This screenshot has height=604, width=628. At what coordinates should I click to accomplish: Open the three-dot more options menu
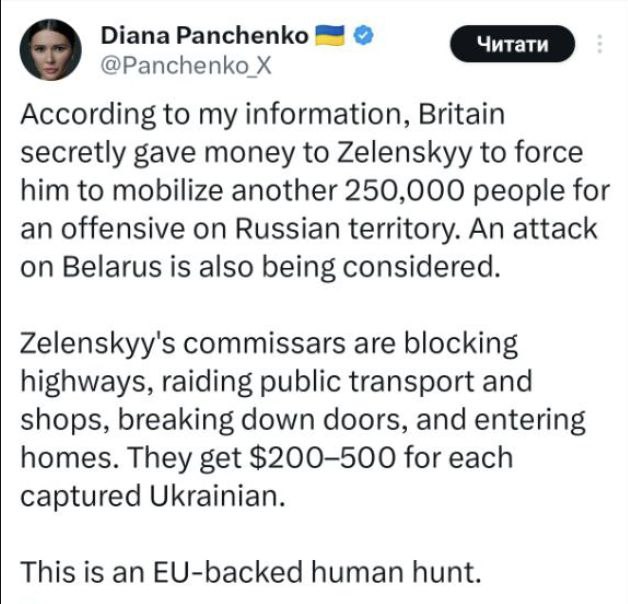pyautogui.click(x=599, y=44)
